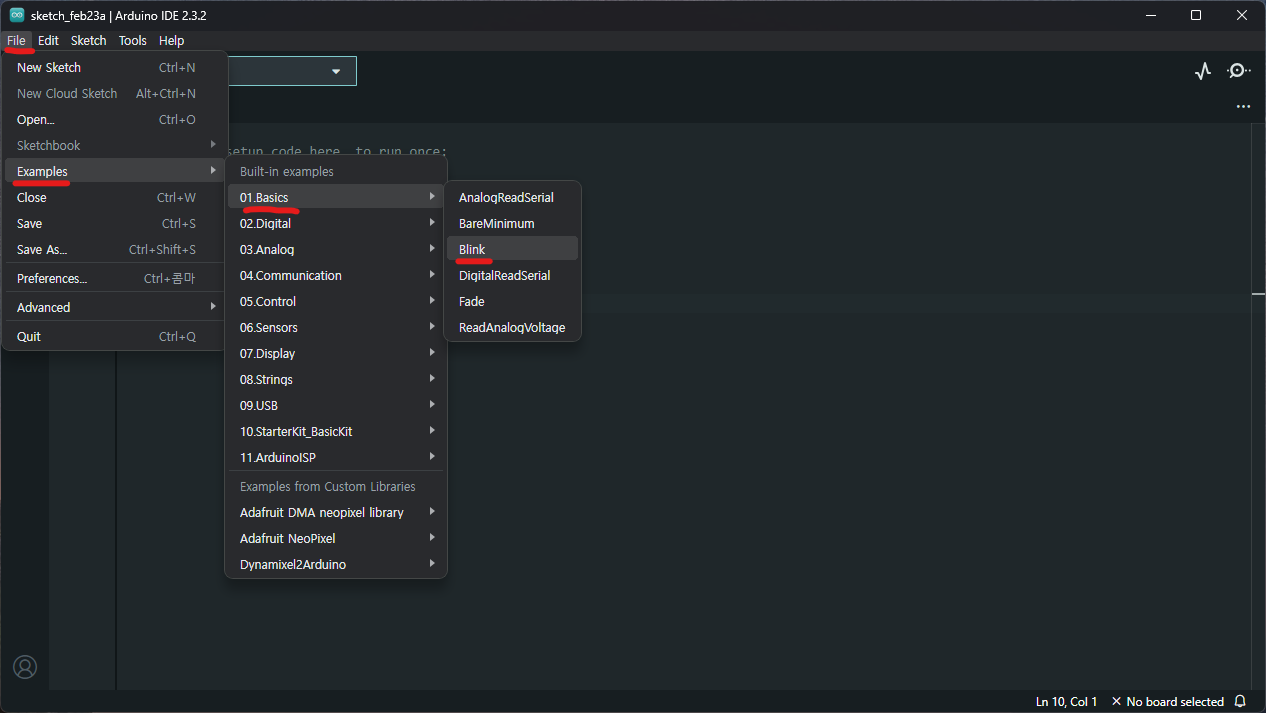Open 09.USB examples submenu

[336, 406]
